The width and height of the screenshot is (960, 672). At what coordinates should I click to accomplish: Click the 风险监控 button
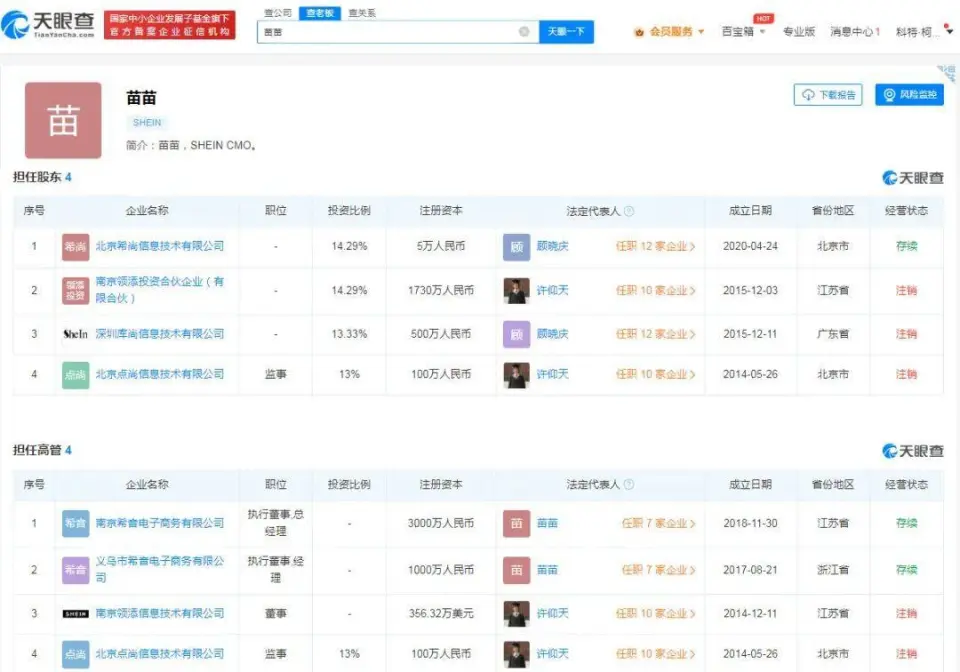[x=909, y=95]
